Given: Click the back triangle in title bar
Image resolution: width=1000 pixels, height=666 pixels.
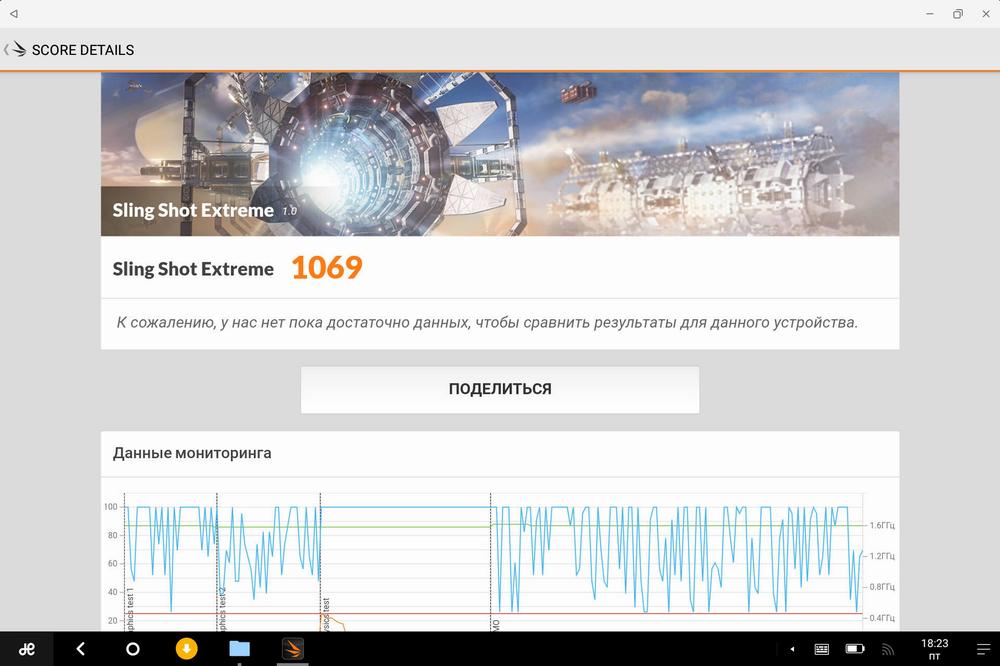Looking at the screenshot, I should pyautogui.click(x=14, y=14).
